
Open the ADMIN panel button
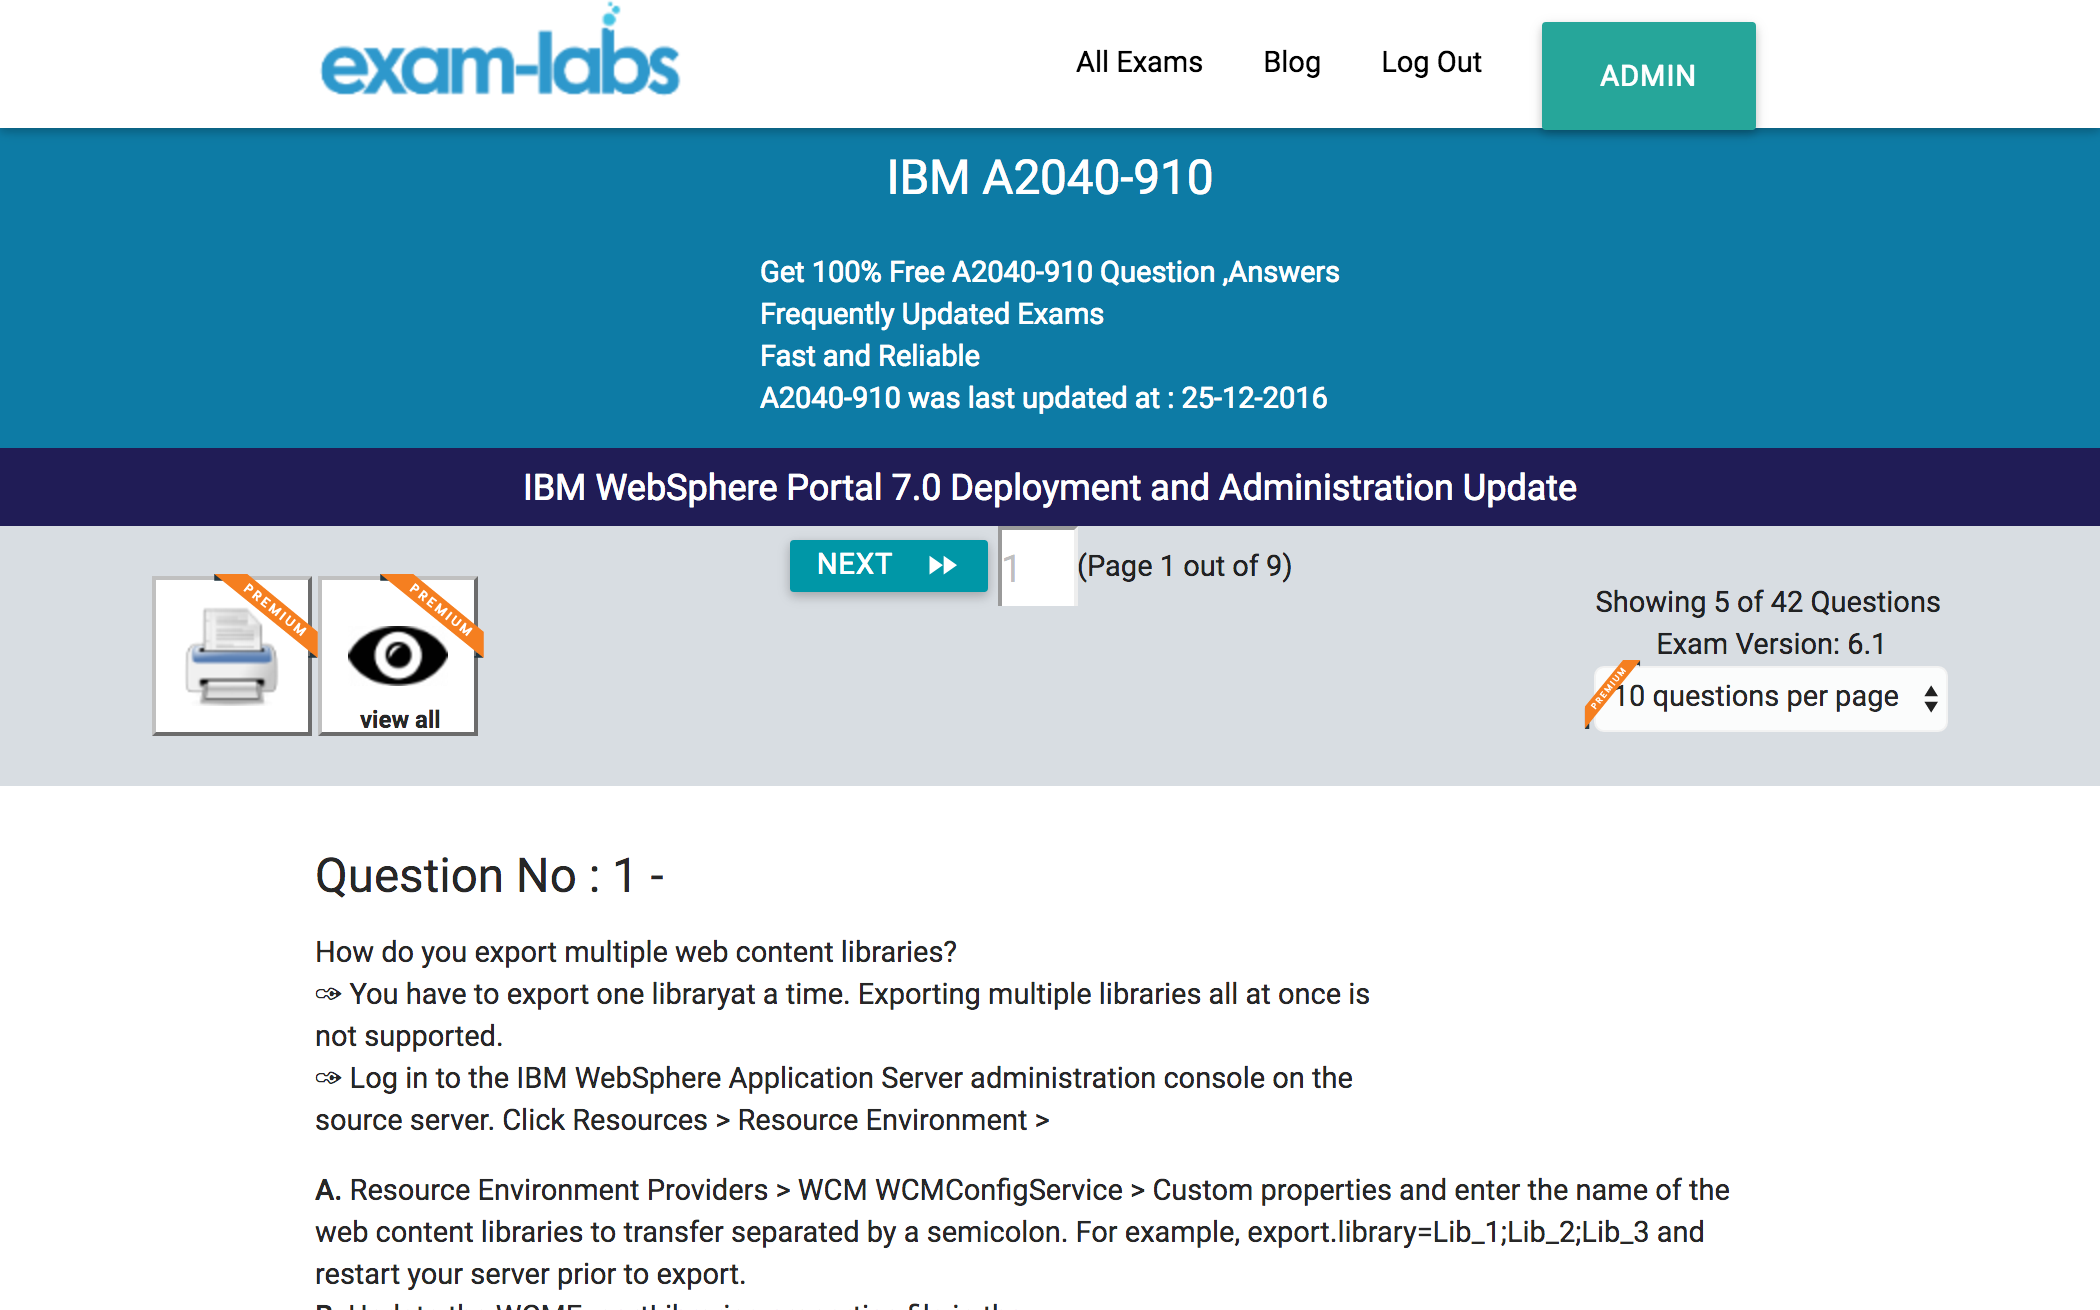tap(1648, 76)
